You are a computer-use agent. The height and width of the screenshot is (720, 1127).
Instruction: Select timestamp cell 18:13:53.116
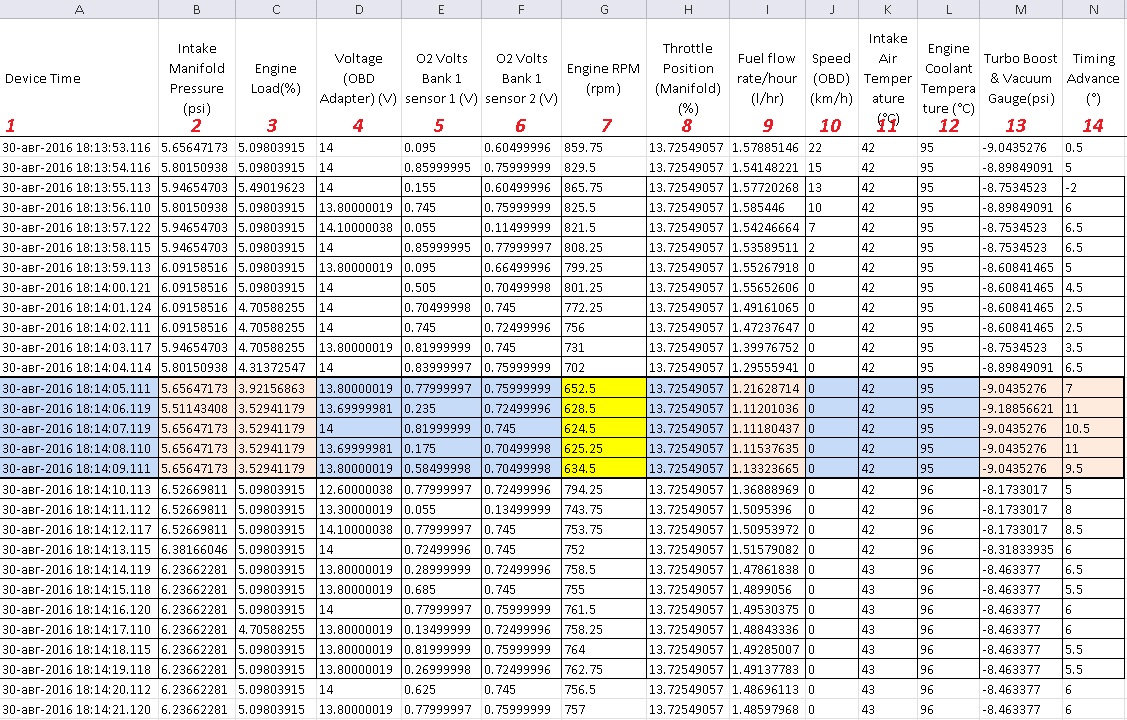79,147
